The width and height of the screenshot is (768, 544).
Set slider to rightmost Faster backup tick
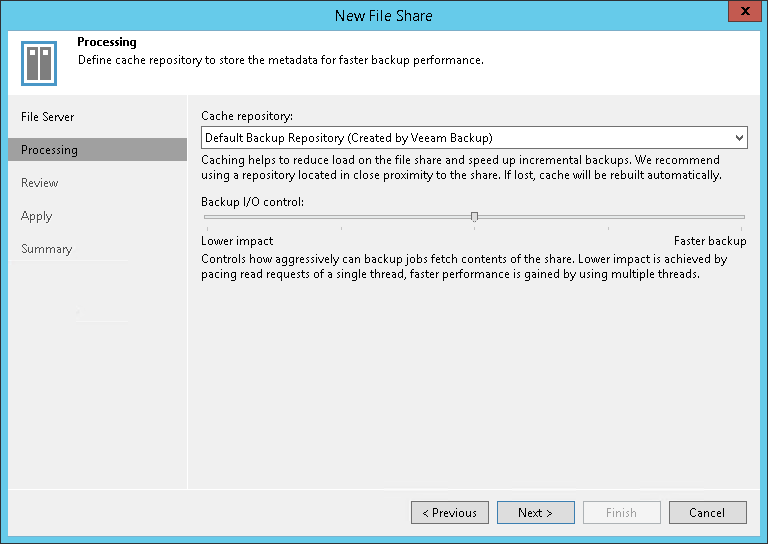[742, 228]
